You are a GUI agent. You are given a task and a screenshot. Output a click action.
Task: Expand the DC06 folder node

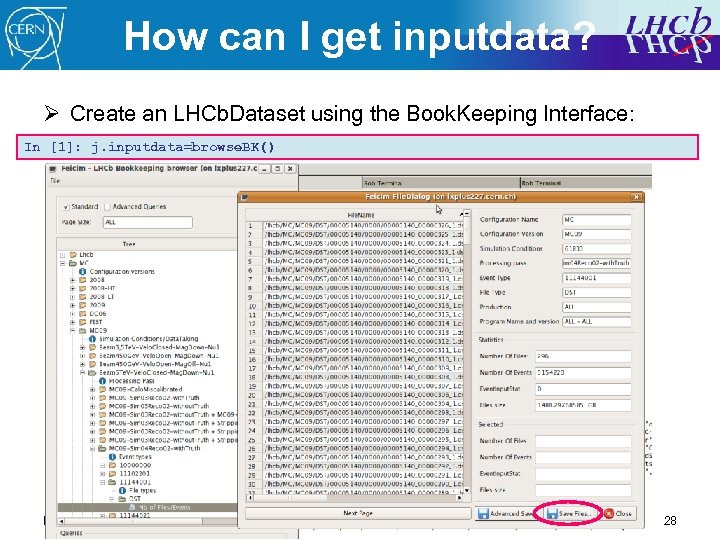tap(73, 314)
